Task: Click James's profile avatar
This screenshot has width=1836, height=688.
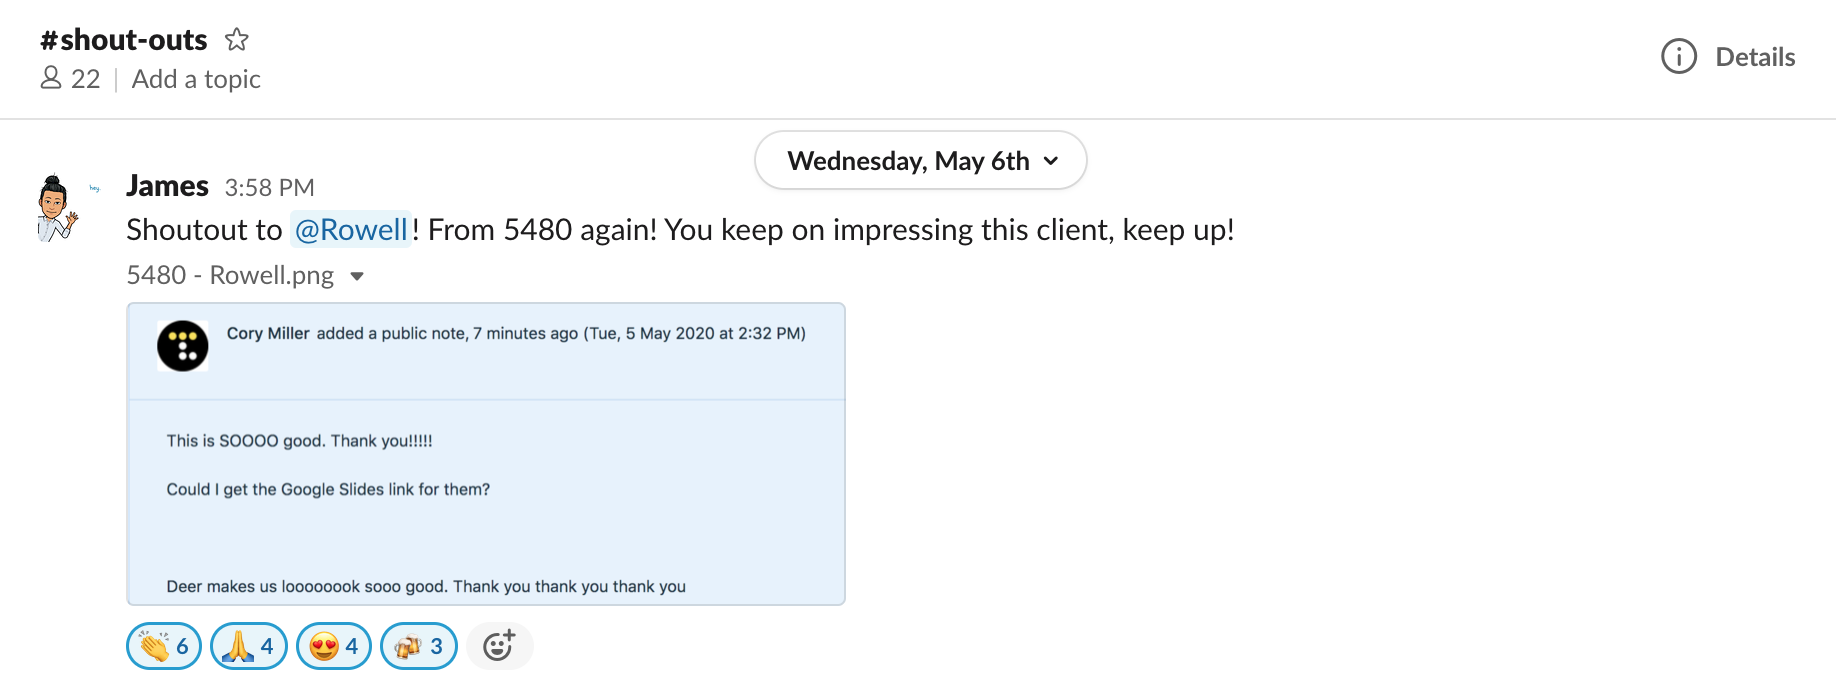Action: [56, 209]
